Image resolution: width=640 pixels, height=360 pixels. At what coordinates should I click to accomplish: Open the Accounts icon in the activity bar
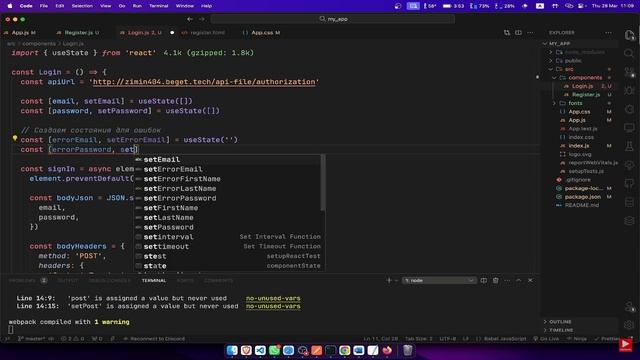[x=629, y=306]
